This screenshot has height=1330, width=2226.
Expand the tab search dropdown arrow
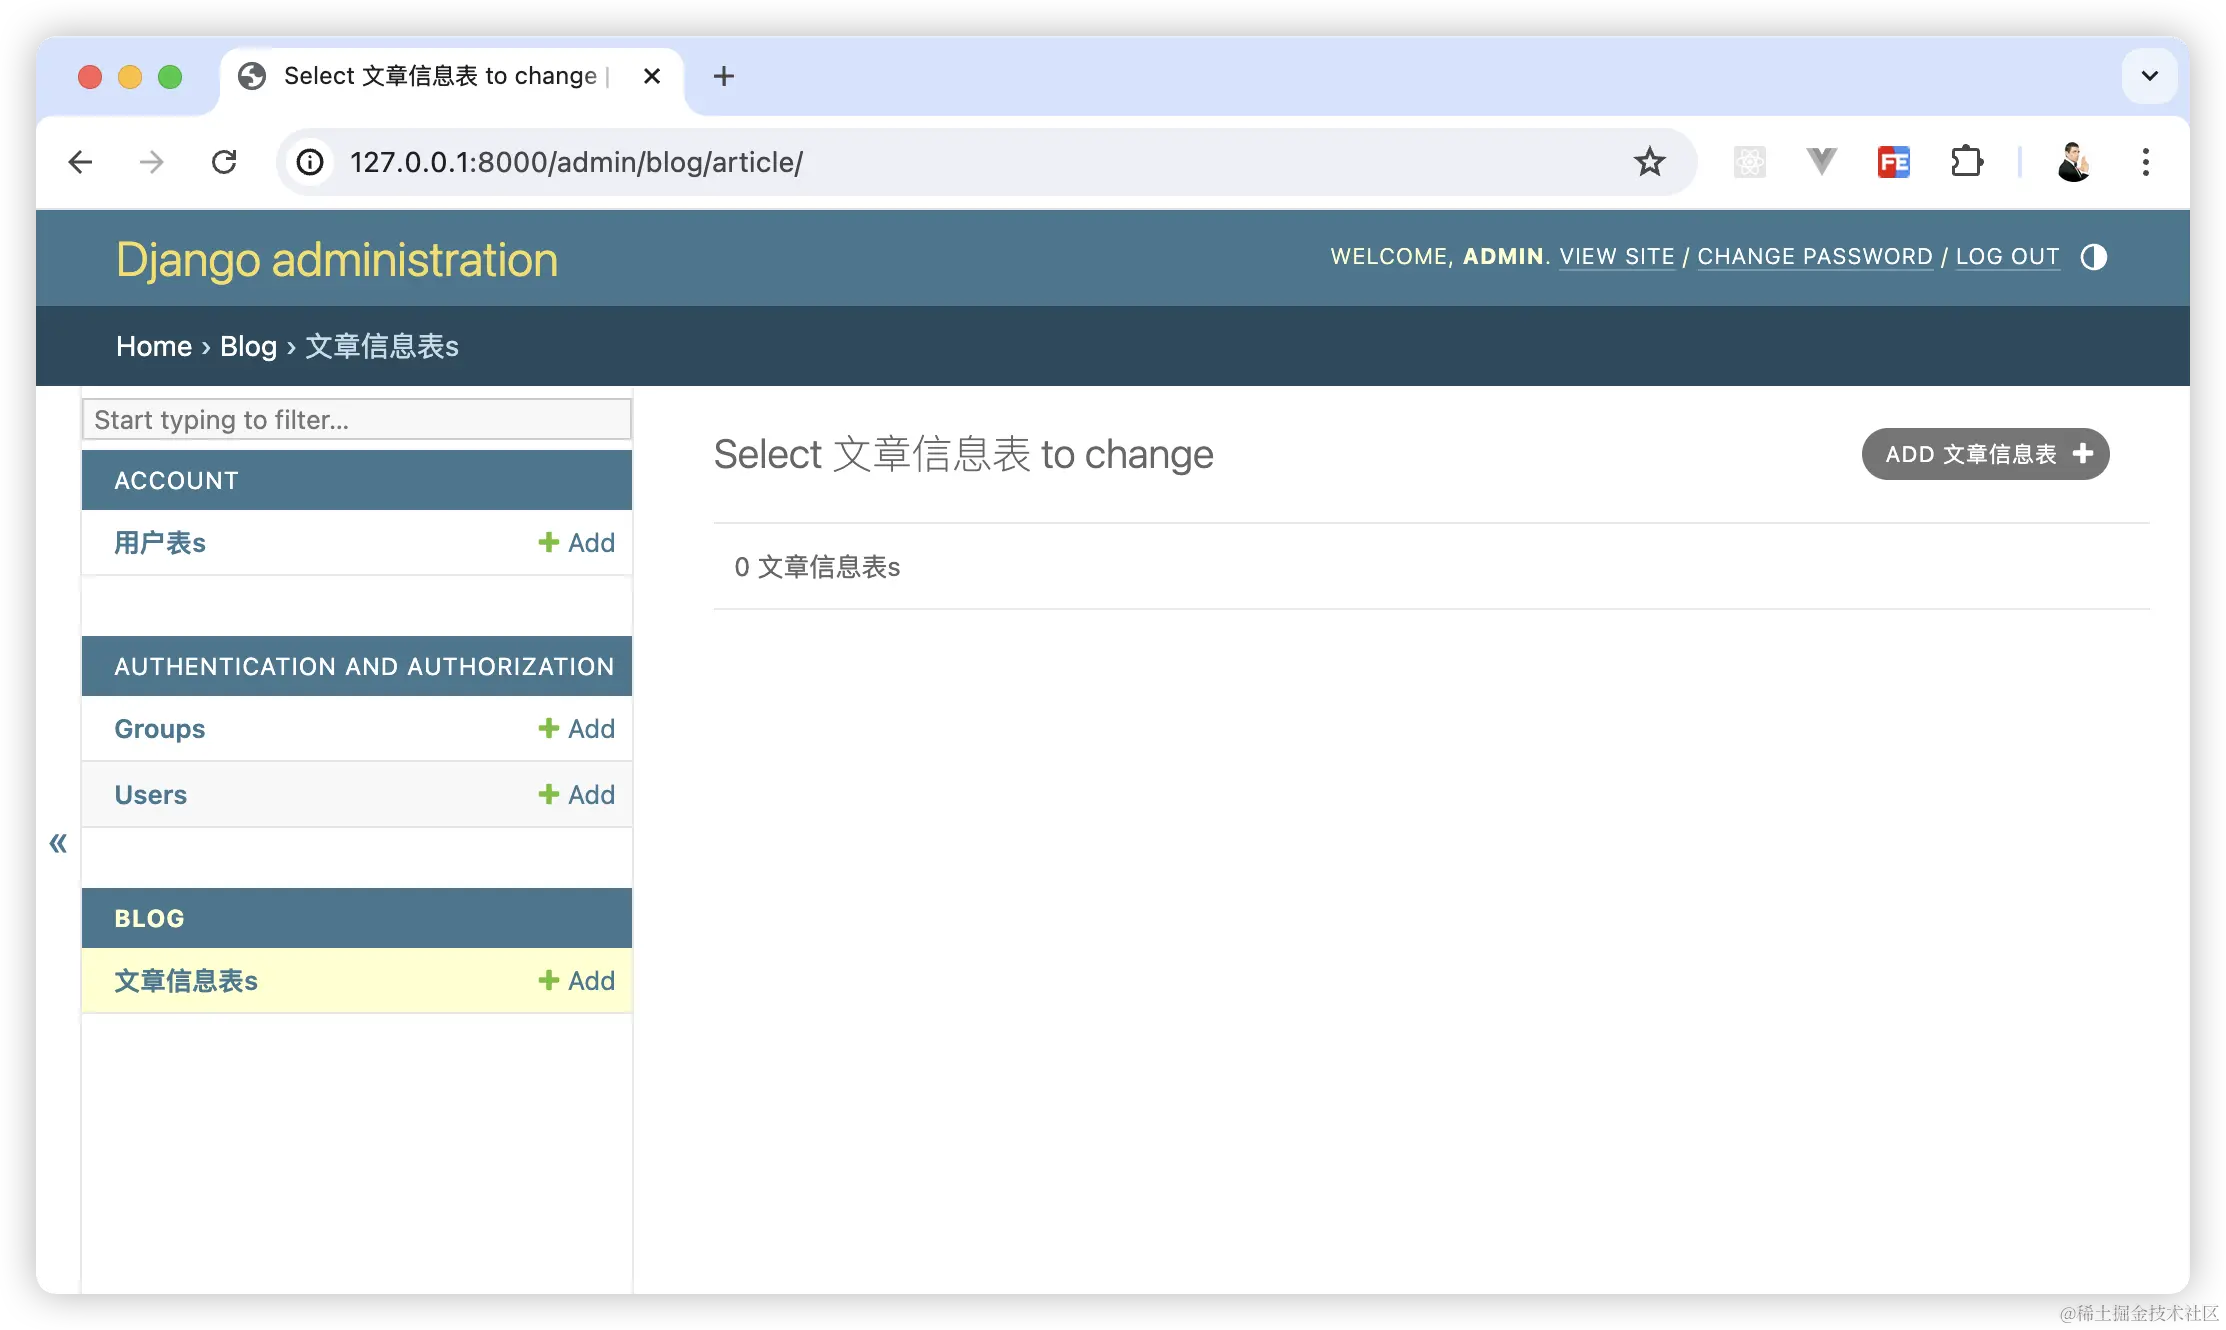pos(2149,76)
